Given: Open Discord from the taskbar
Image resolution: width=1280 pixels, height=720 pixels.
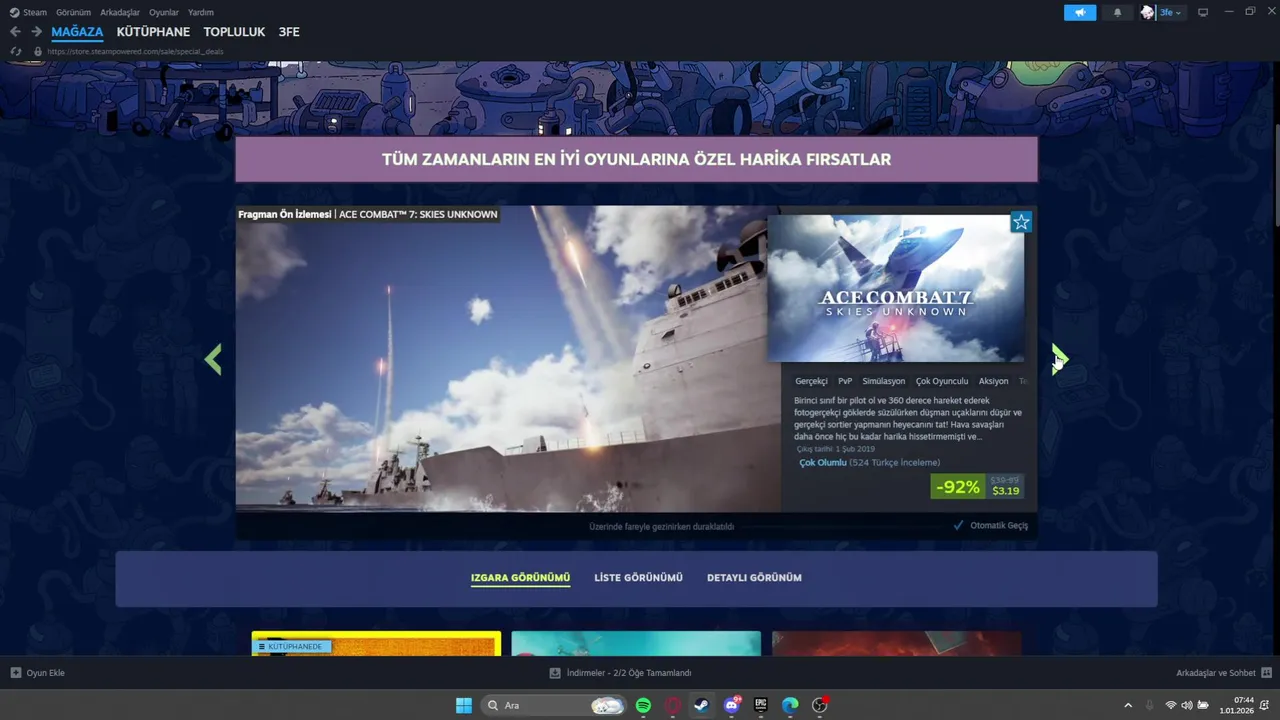Looking at the screenshot, I should click(732, 705).
